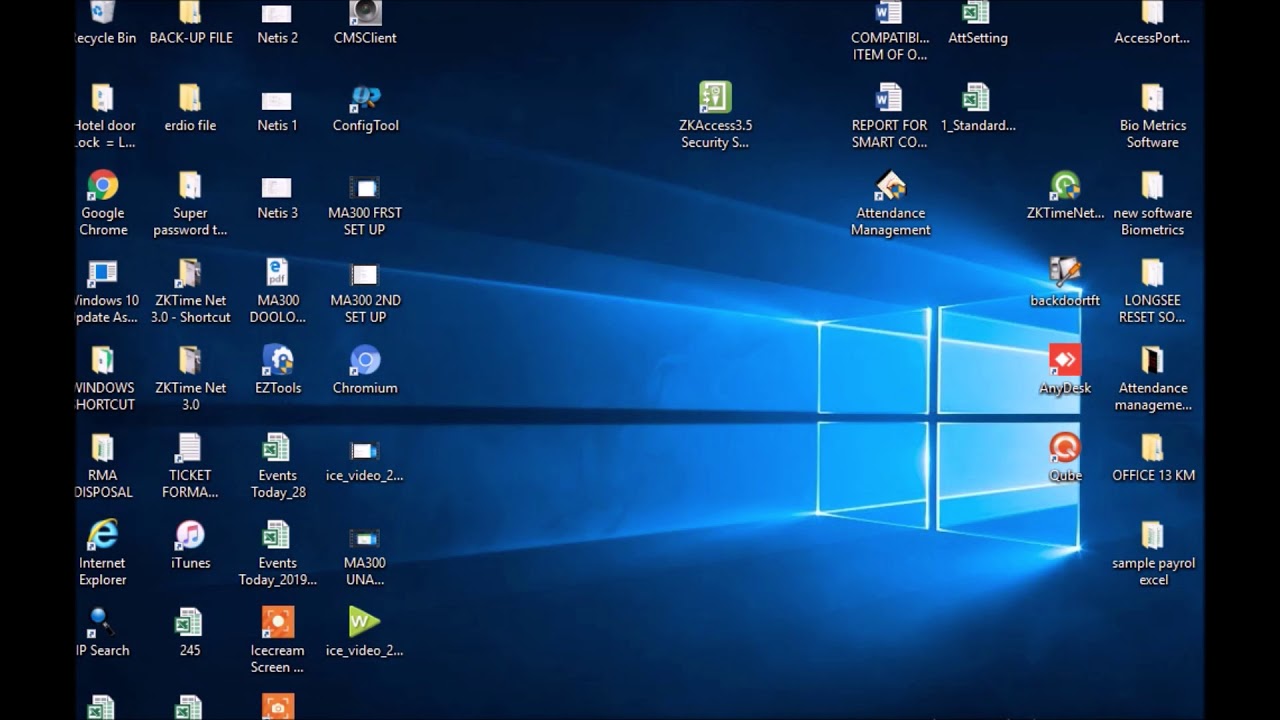Select the AnyDesk icon
The width and height of the screenshot is (1280, 720).
tap(1065, 370)
